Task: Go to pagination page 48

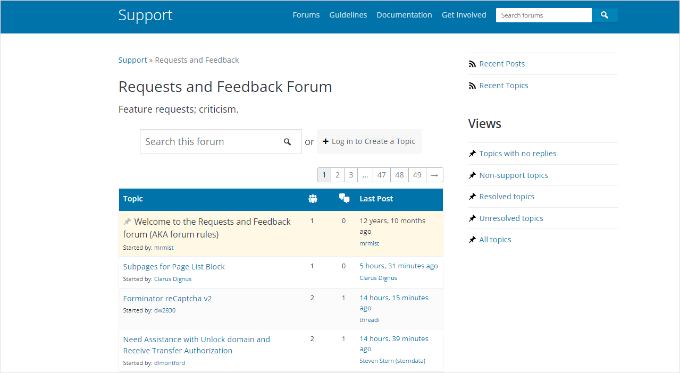Action: (399, 175)
